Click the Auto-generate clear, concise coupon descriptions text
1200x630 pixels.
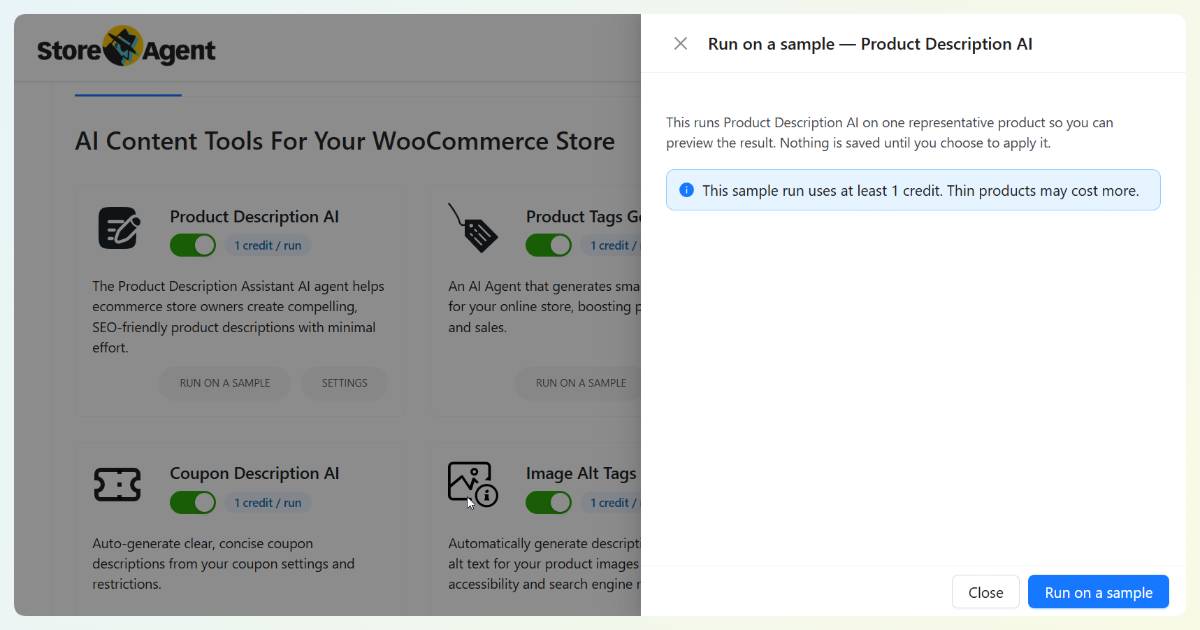pos(223,564)
